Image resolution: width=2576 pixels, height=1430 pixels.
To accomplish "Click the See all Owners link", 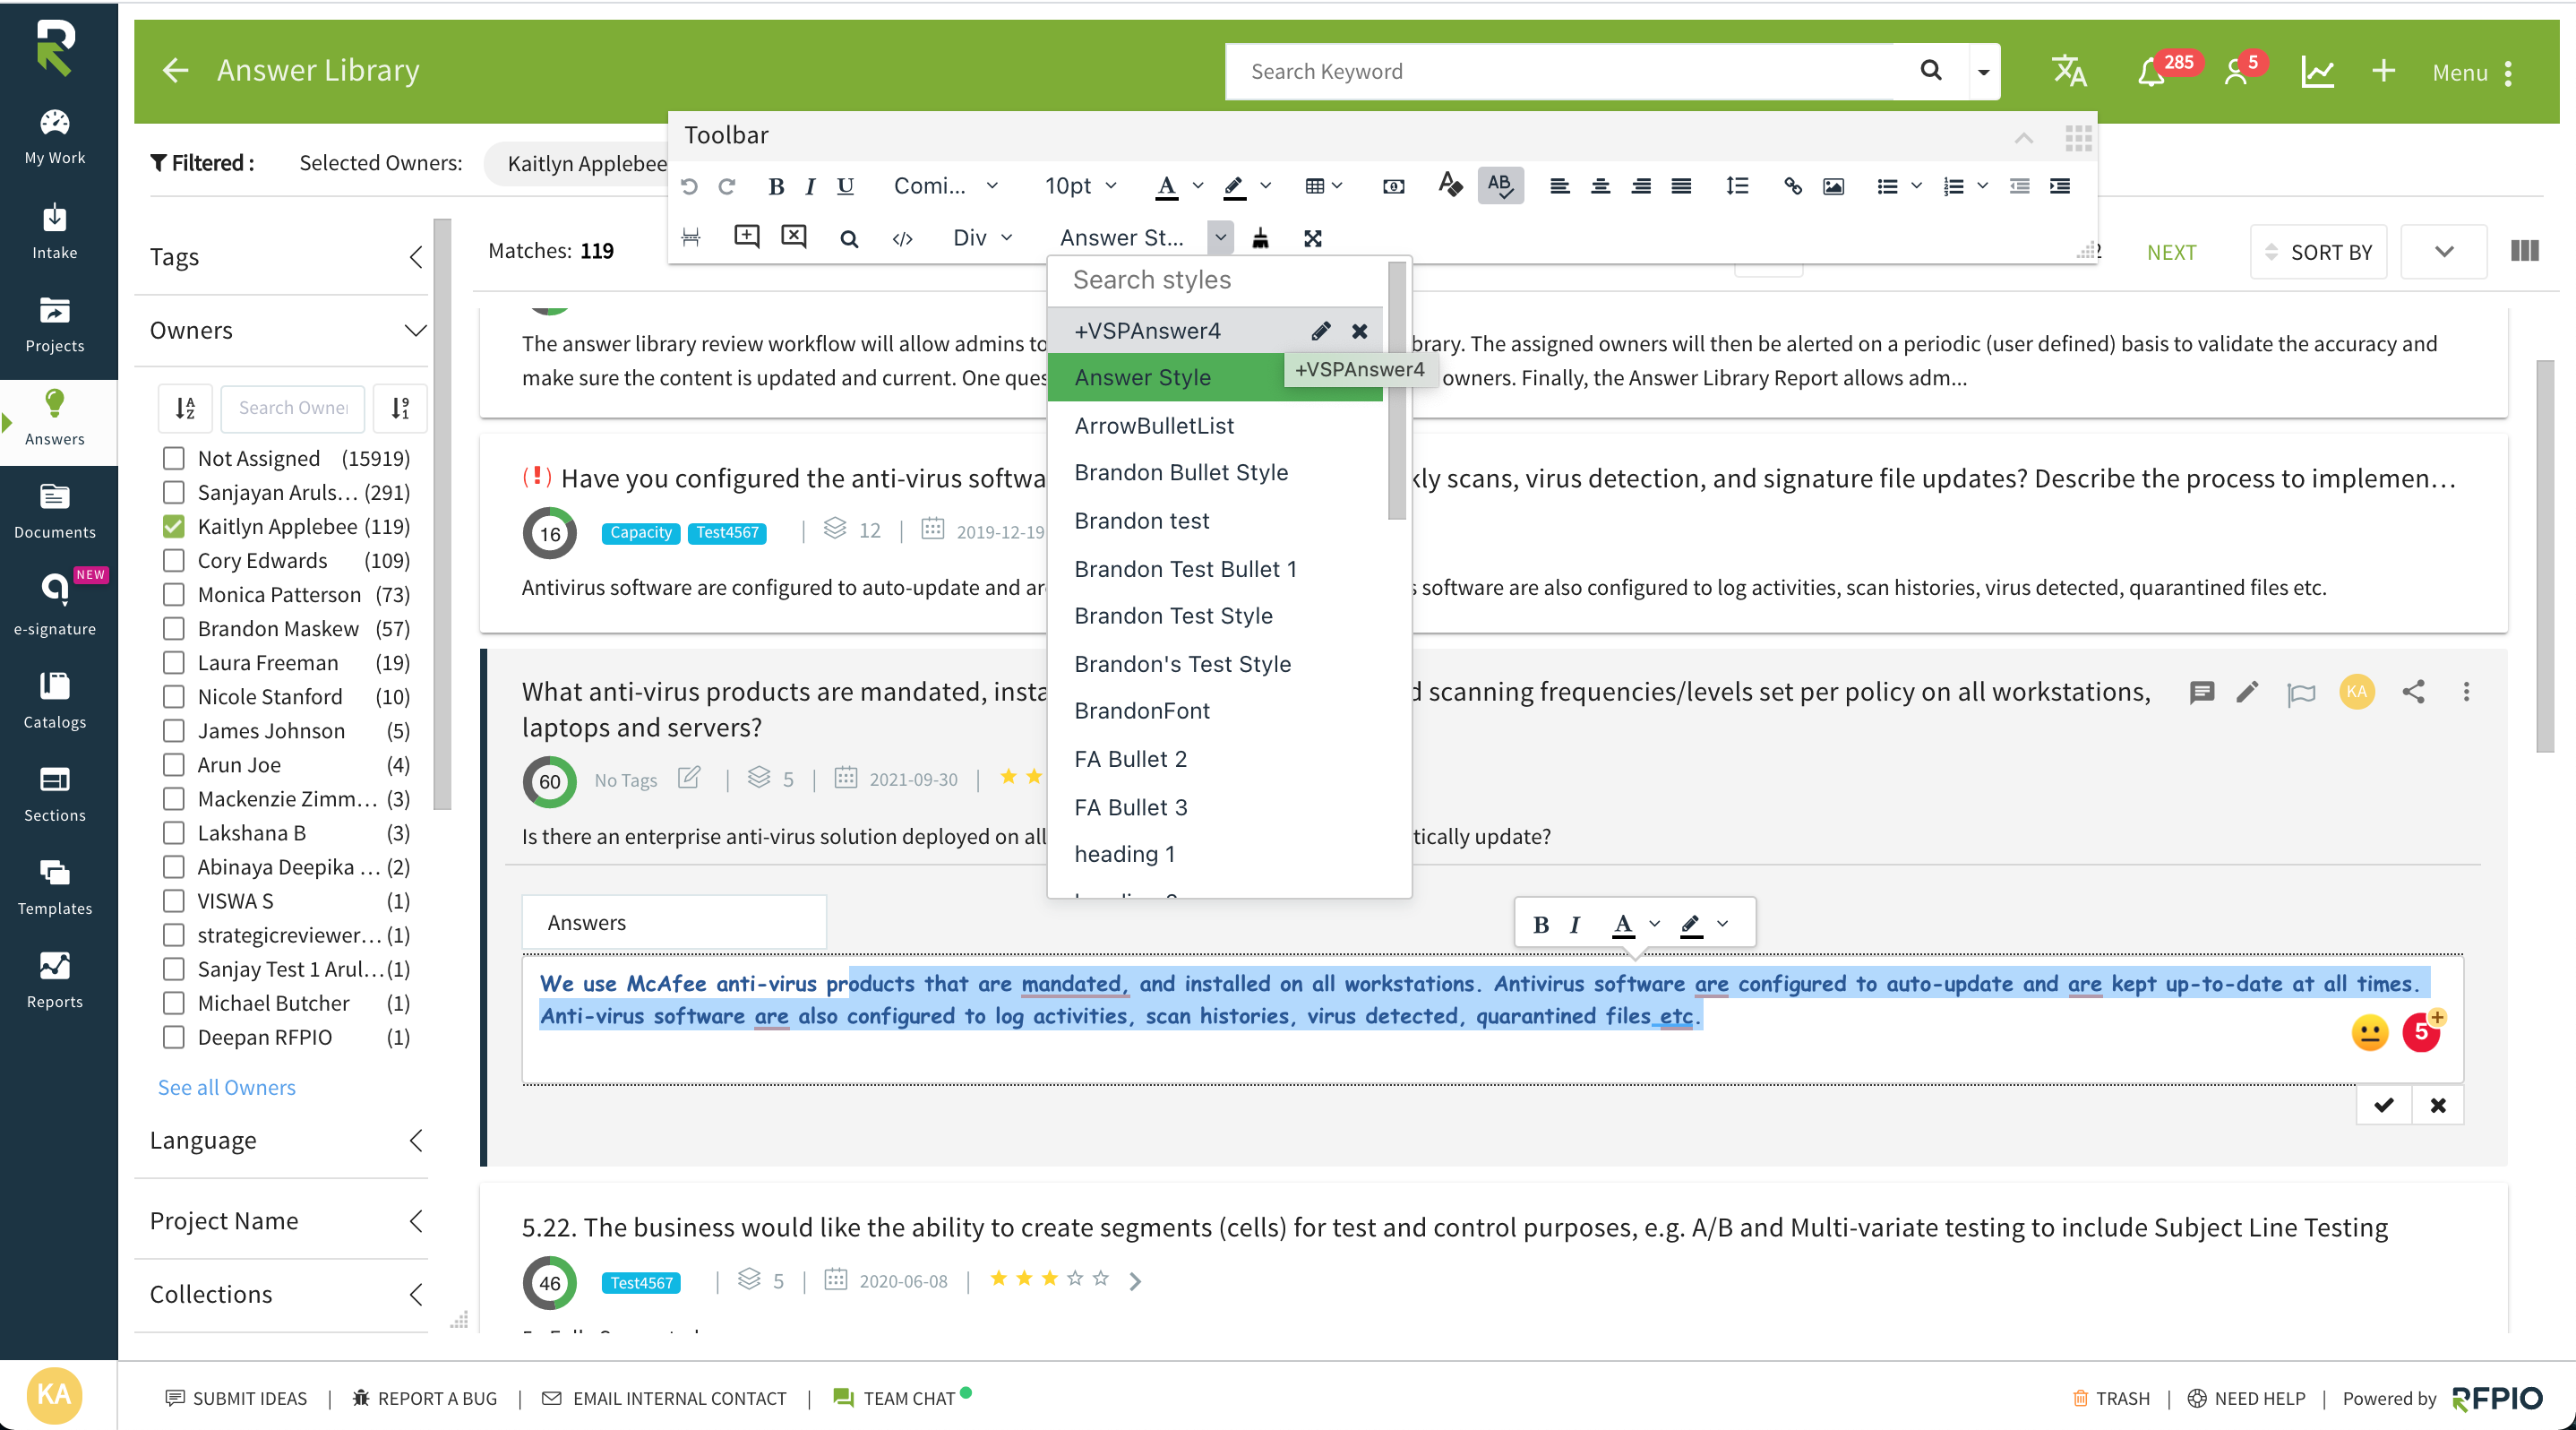I will tap(226, 1087).
